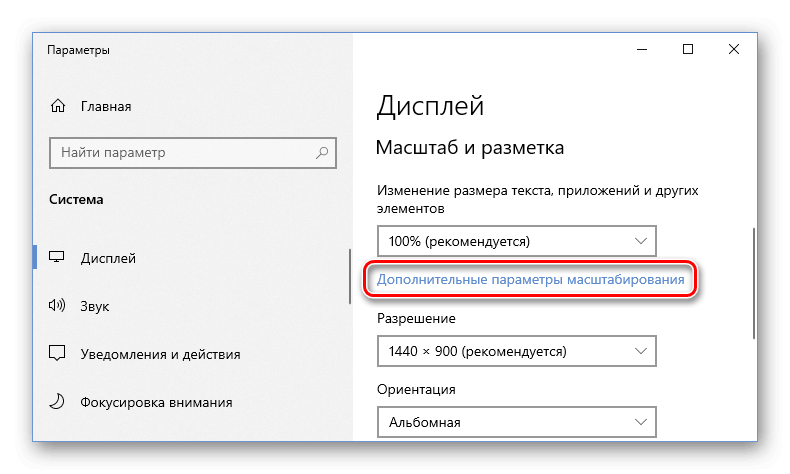Click the Дисплей page title
Screen dimensions: 790x474
tap(430, 106)
